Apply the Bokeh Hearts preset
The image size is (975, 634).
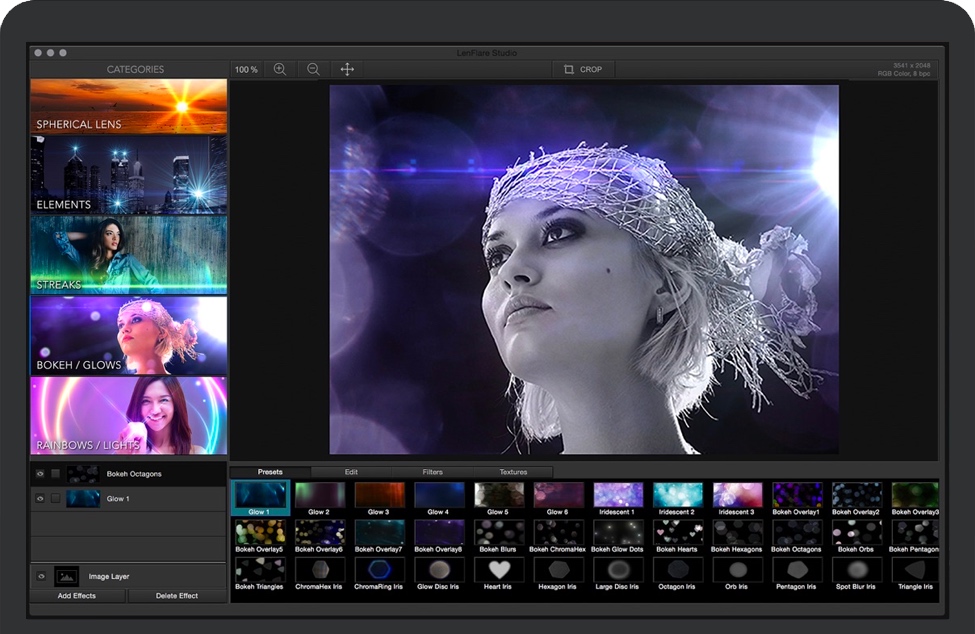677,533
